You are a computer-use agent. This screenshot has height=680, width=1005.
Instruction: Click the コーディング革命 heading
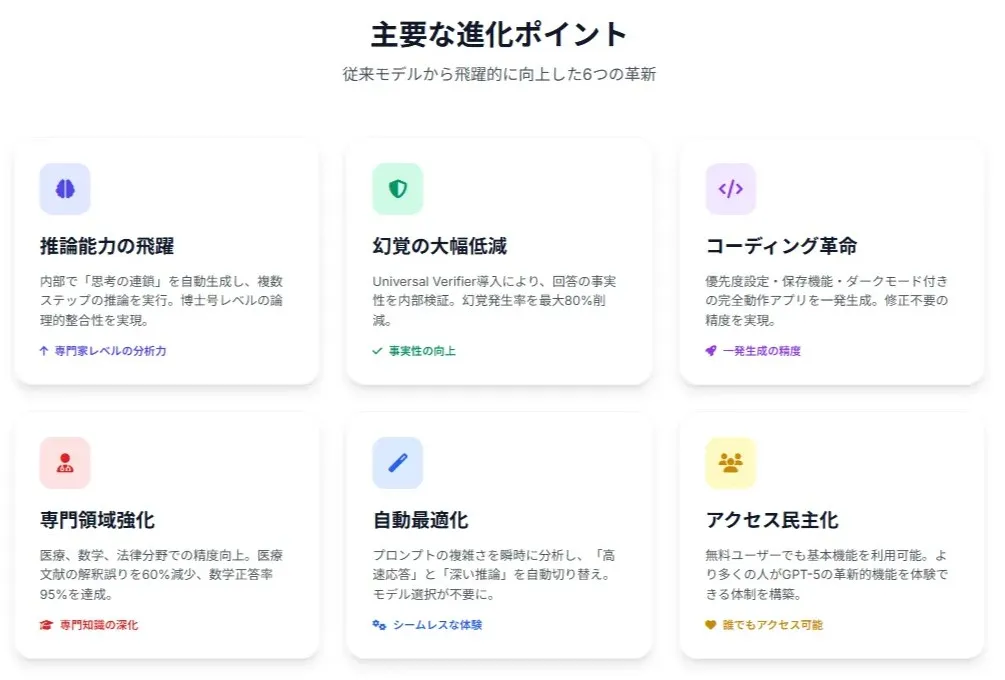coord(781,246)
